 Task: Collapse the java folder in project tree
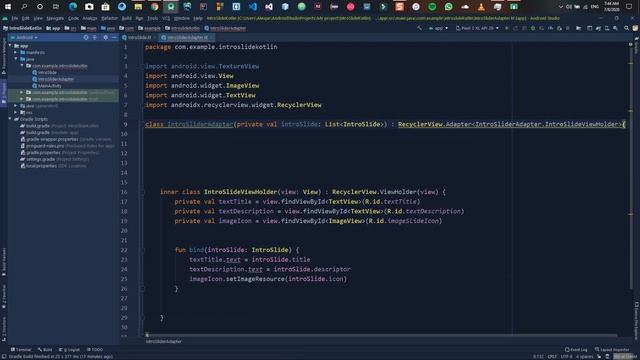(x=16, y=59)
